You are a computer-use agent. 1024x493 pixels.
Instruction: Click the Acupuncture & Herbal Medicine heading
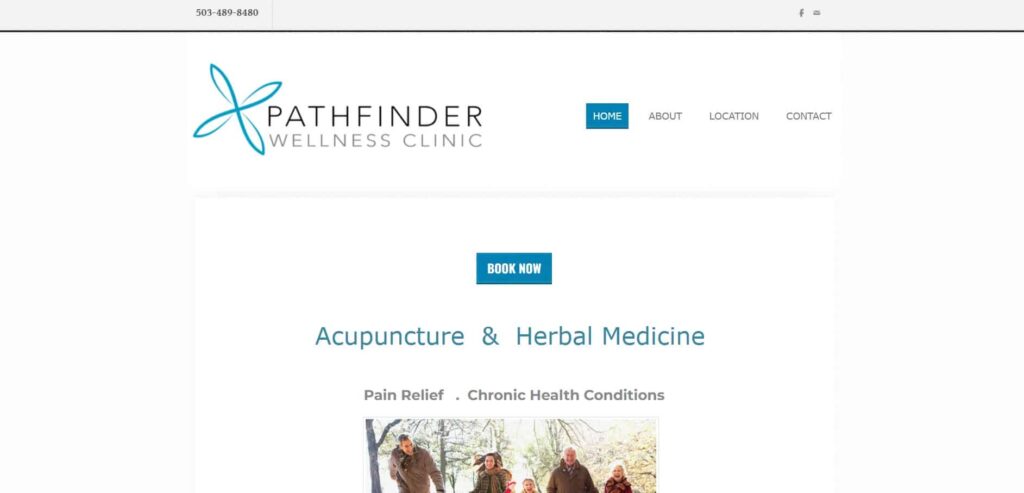point(510,336)
